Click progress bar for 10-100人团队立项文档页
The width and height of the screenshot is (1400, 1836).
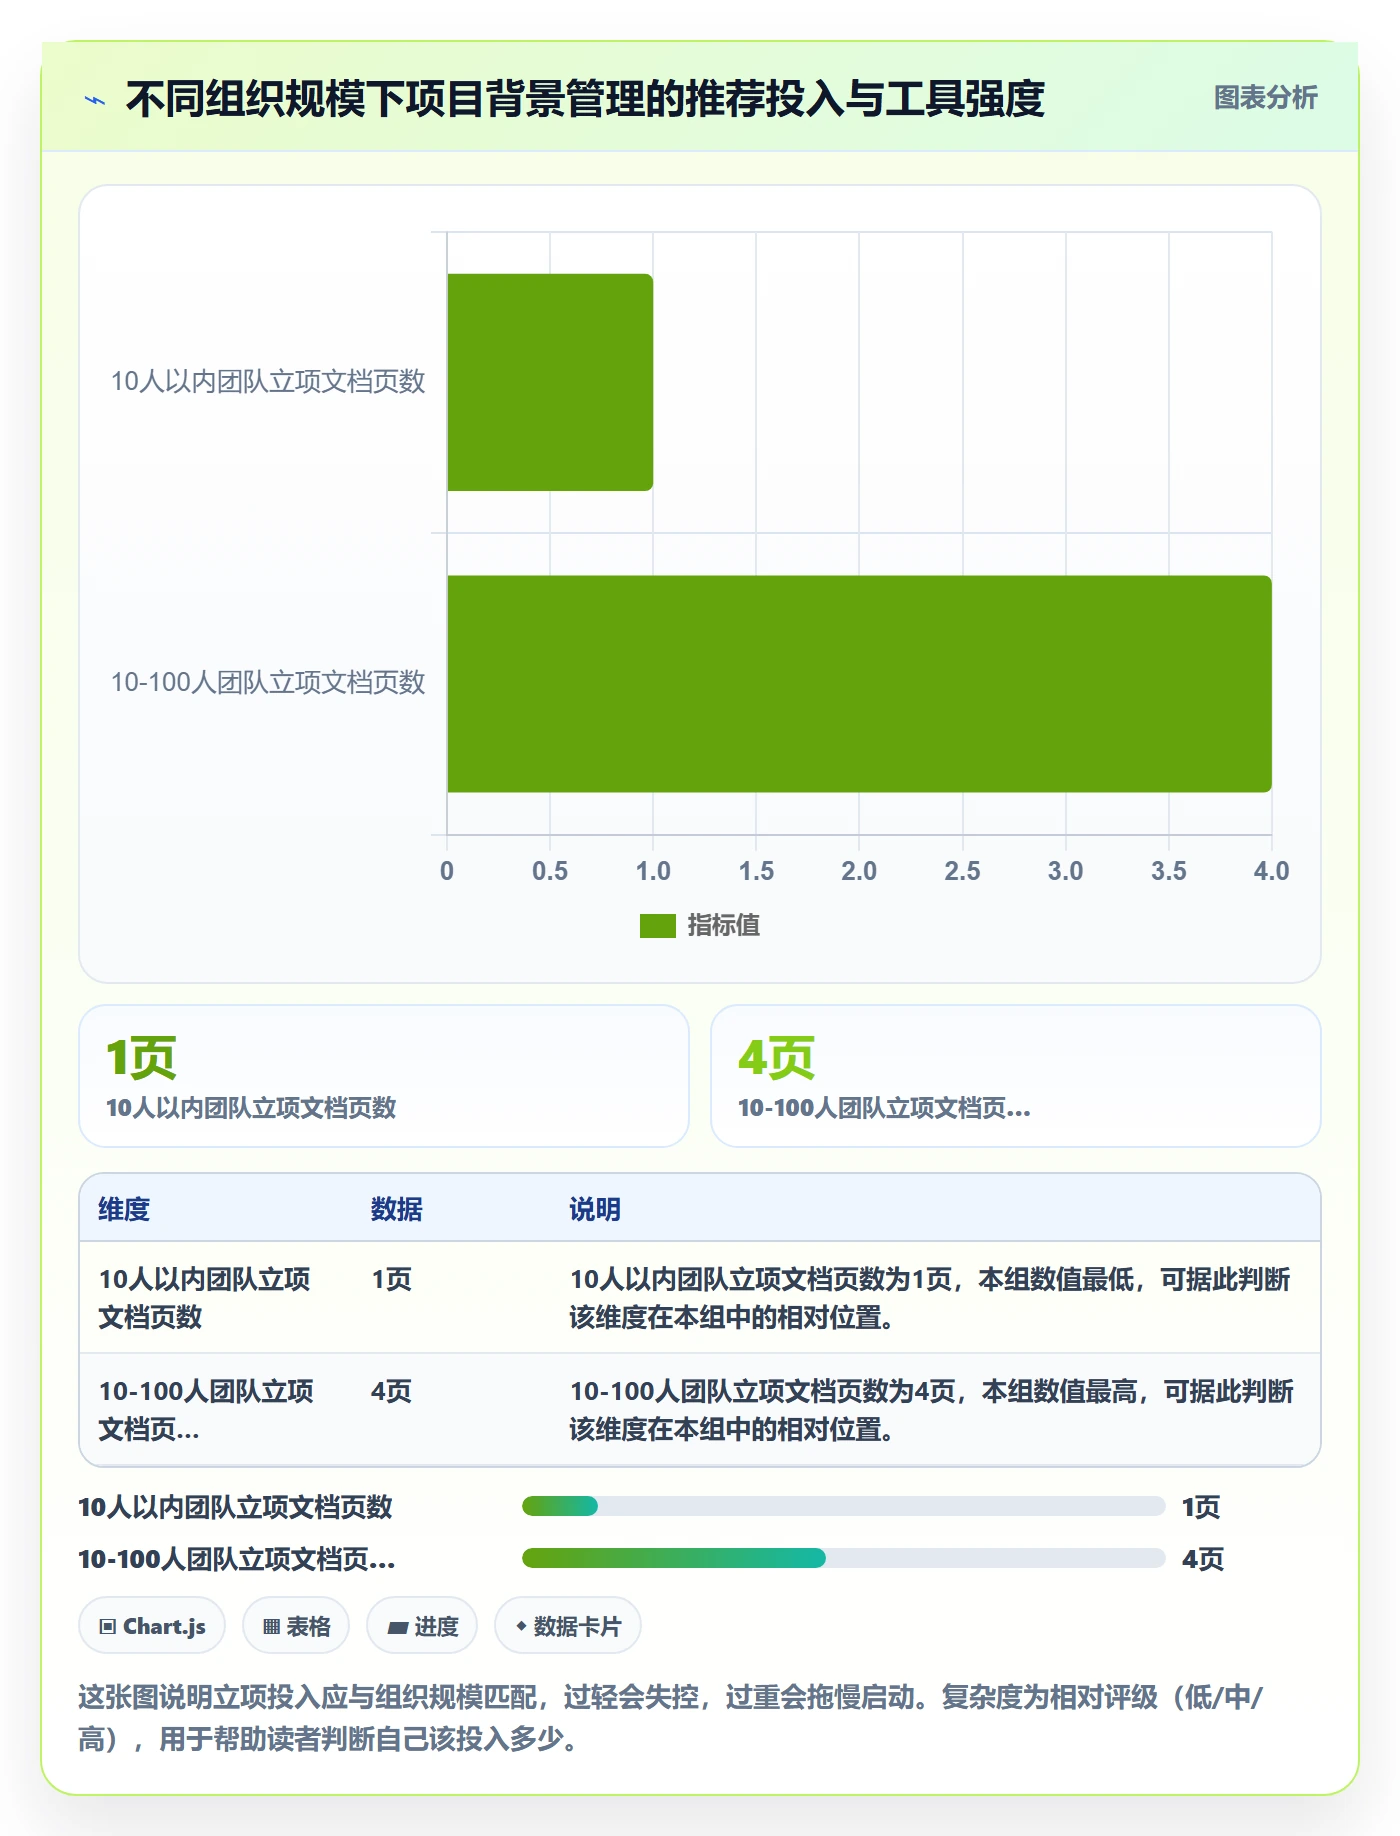[843, 1558]
